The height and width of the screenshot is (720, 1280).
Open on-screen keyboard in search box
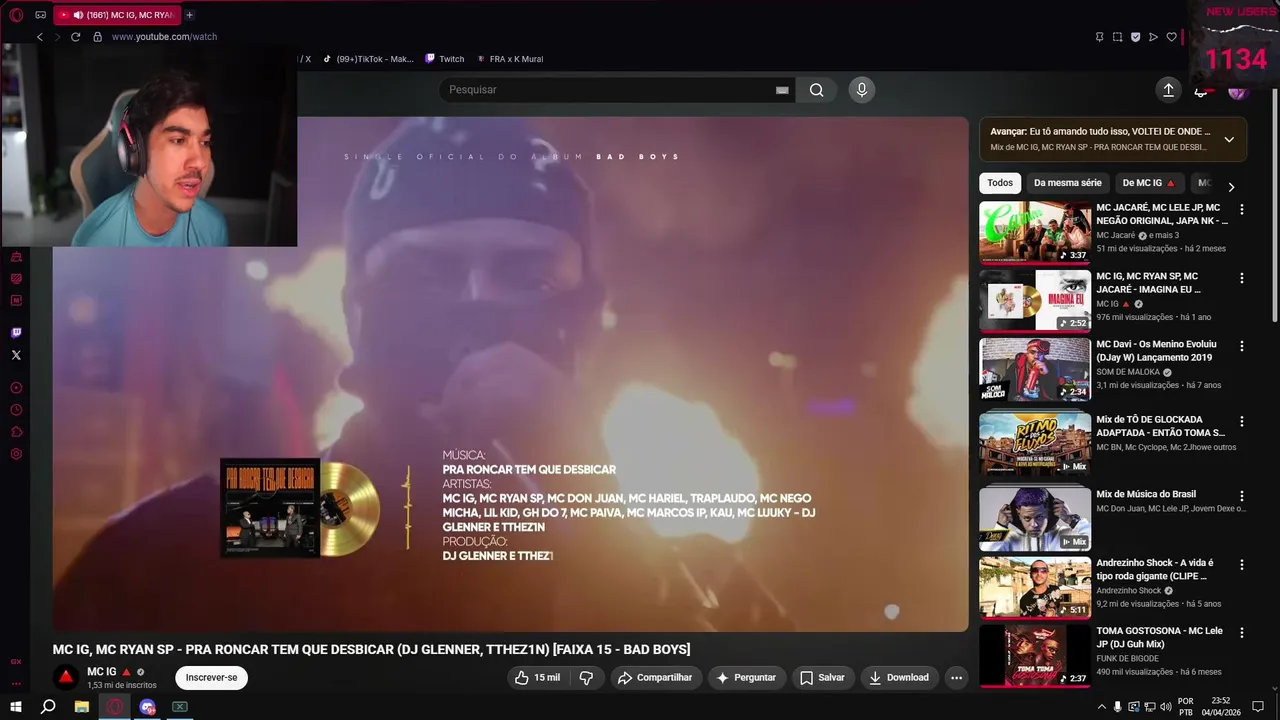pyautogui.click(x=782, y=90)
